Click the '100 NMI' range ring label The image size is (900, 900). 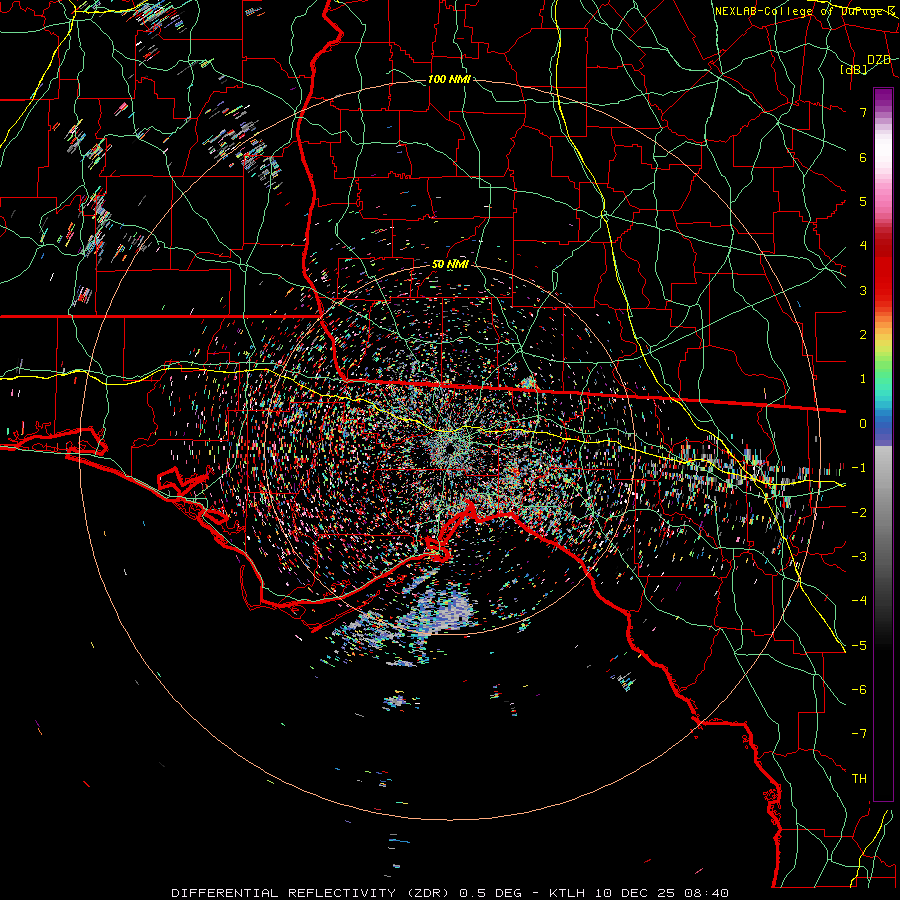pyautogui.click(x=449, y=79)
